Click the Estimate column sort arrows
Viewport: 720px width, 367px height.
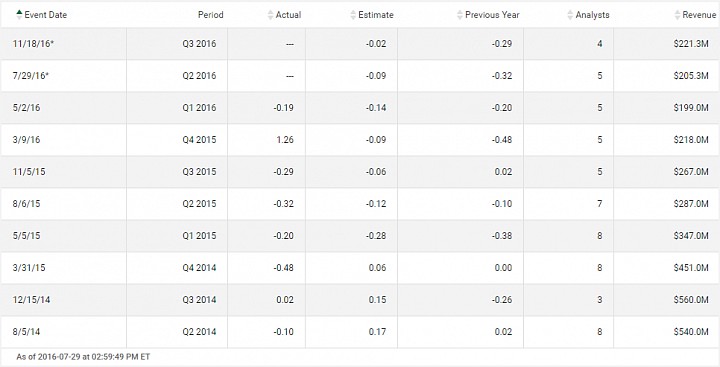coord(353,15)
